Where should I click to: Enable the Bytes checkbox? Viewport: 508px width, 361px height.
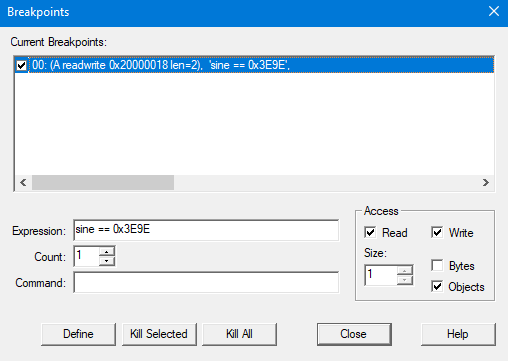(437, 266)
